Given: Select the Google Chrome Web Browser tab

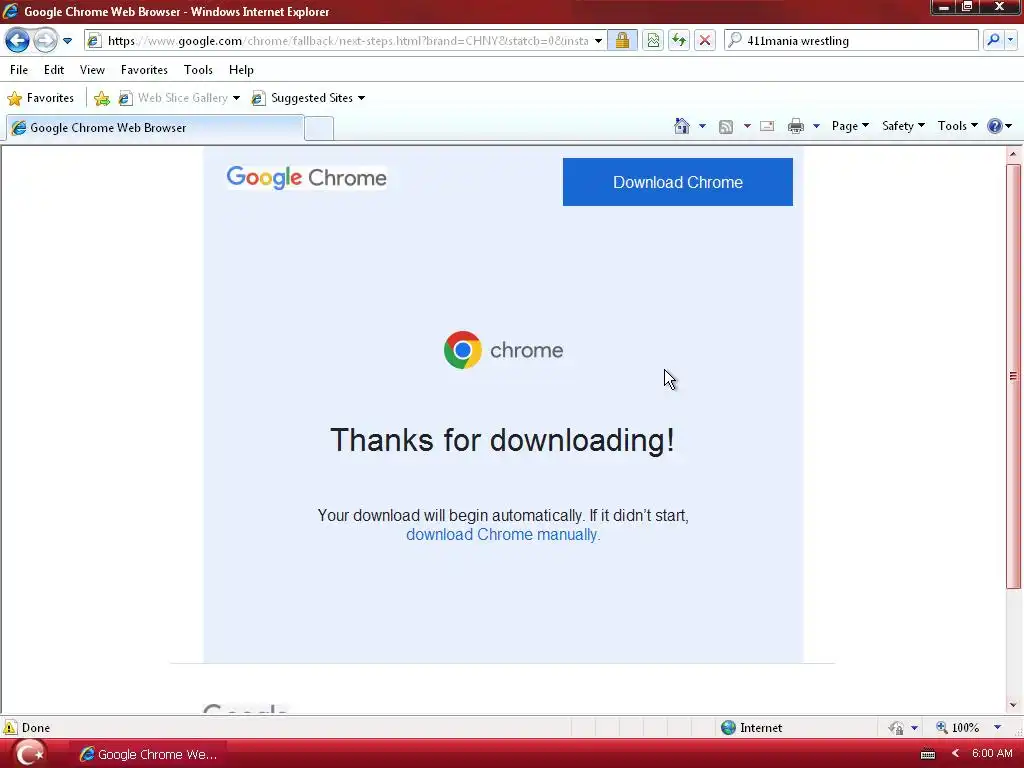Looking at the screenshot, I should 155,128.
